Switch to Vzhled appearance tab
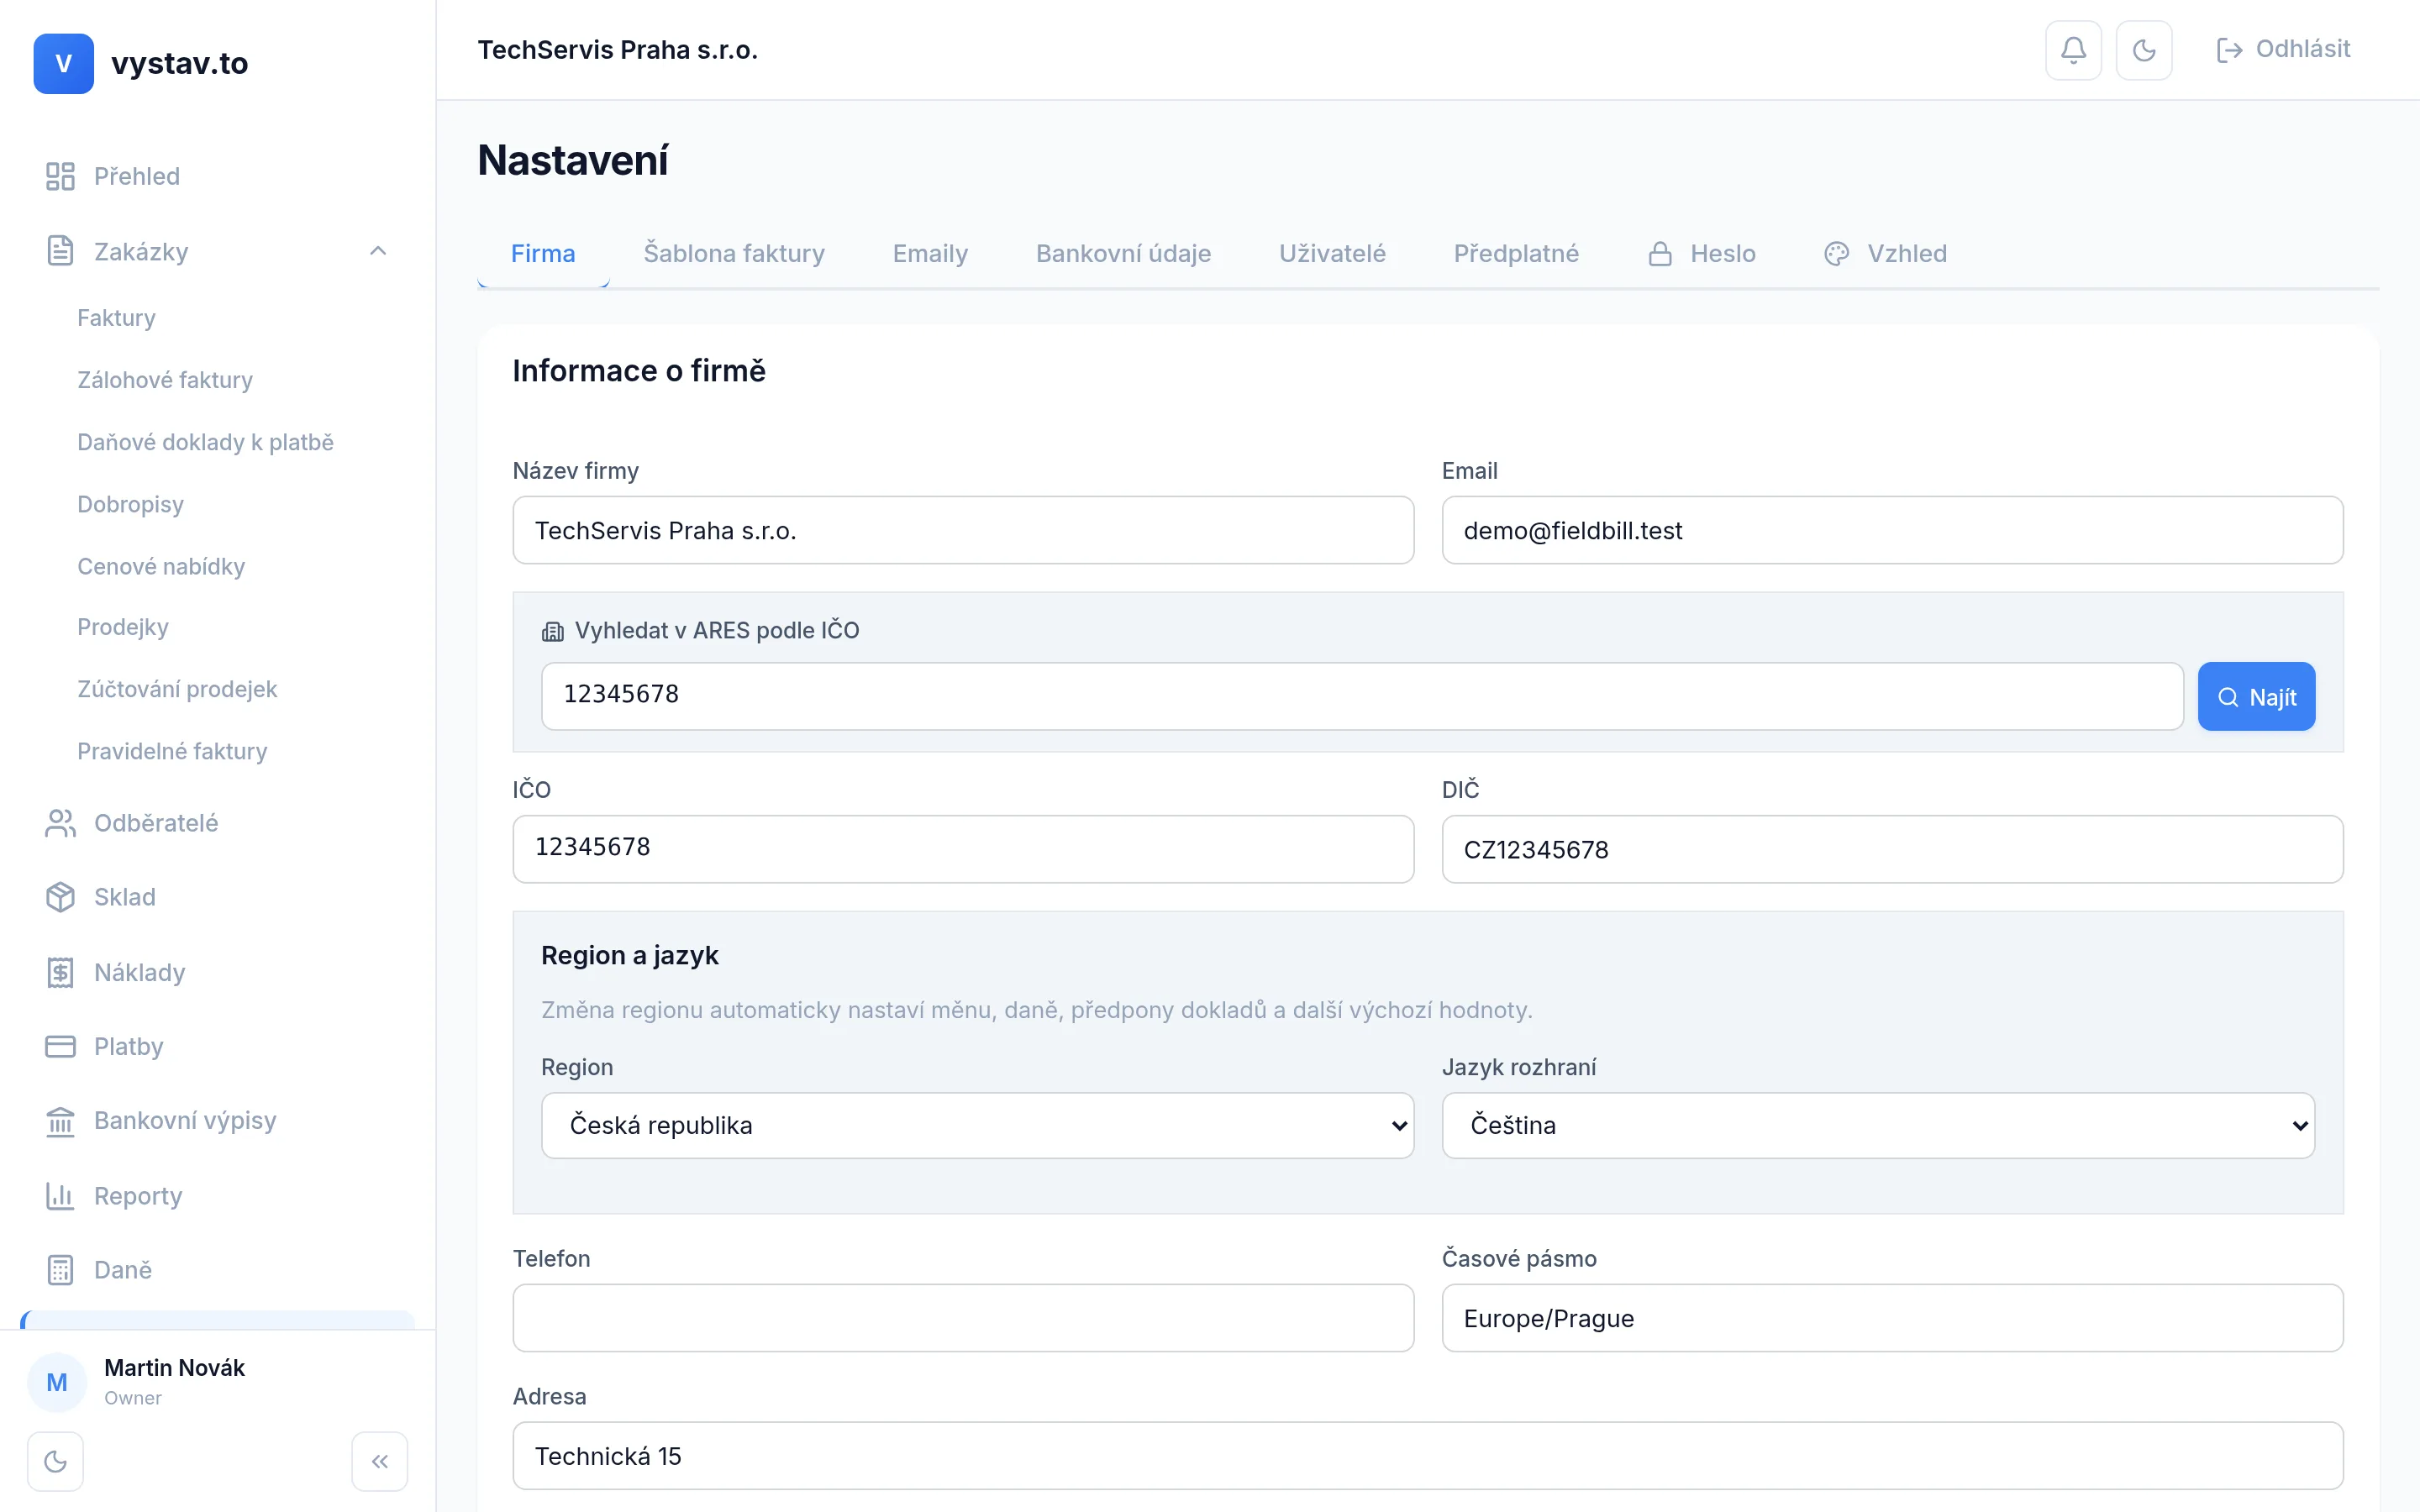The height and width of the screenshot is (1512, 2420). click(x=1885, y=254)
